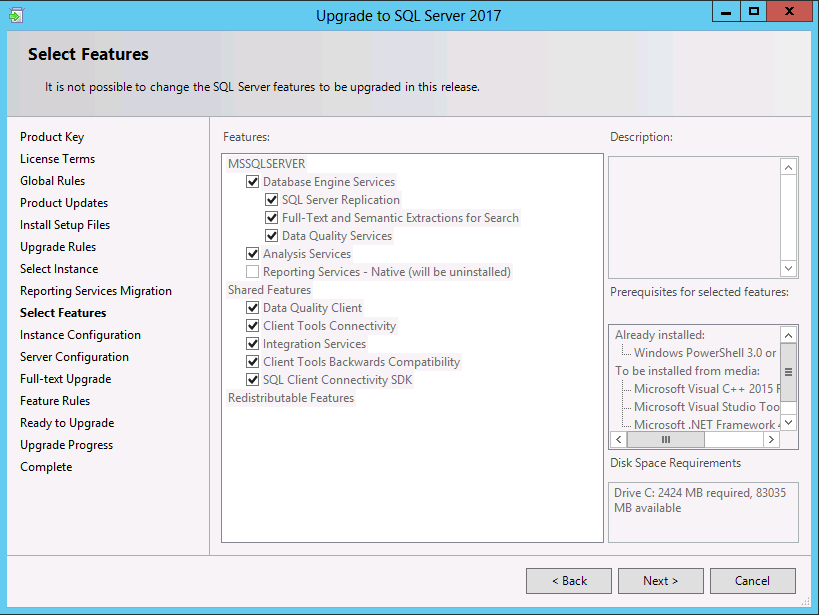Click the Description box scroll up arrow
819x615 pixels.
[789, 167]
